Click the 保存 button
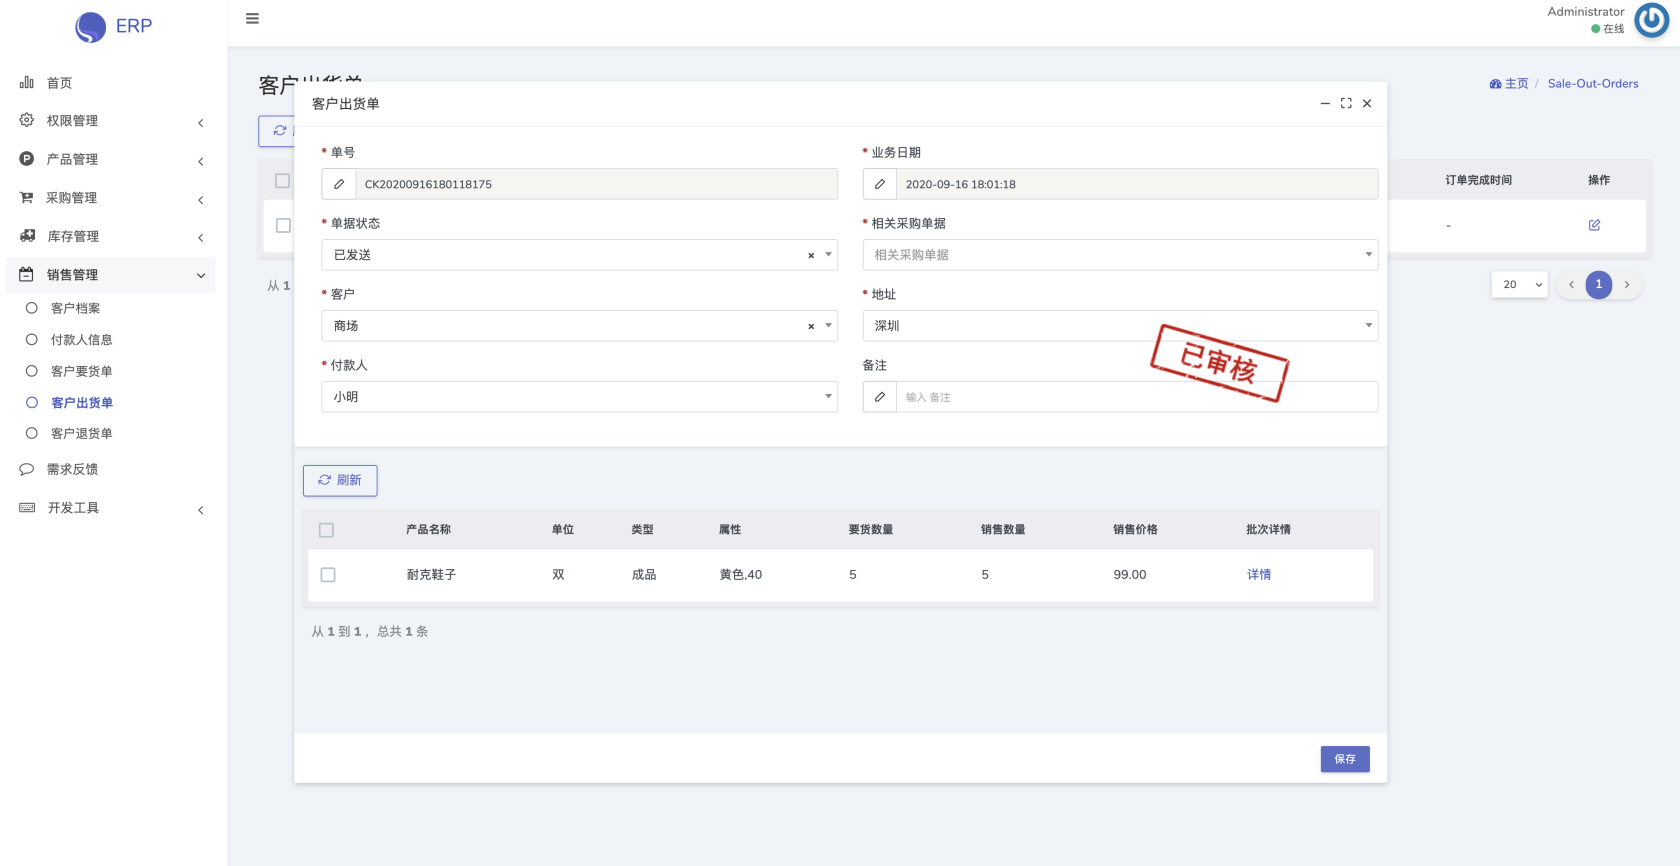1680x866 pixels. pyautogui.click(x=1345, y=759)
